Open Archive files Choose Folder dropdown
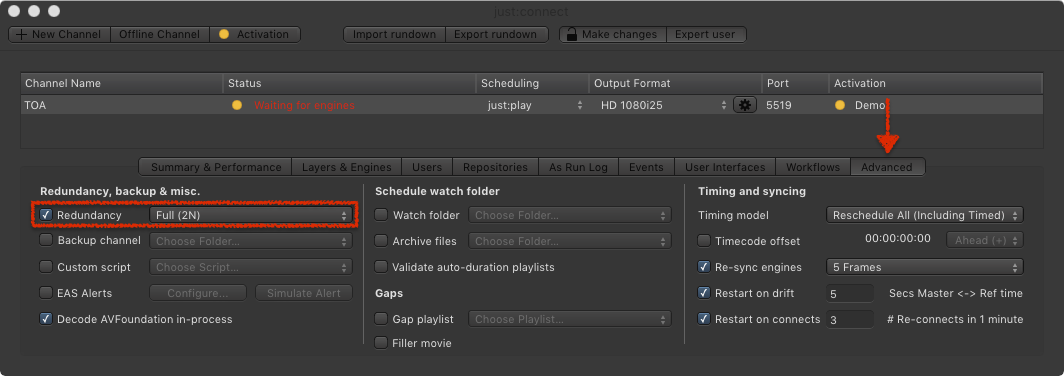Image resolution: width=1064 pixels, height=376 pixels. (x=570, y=241)
